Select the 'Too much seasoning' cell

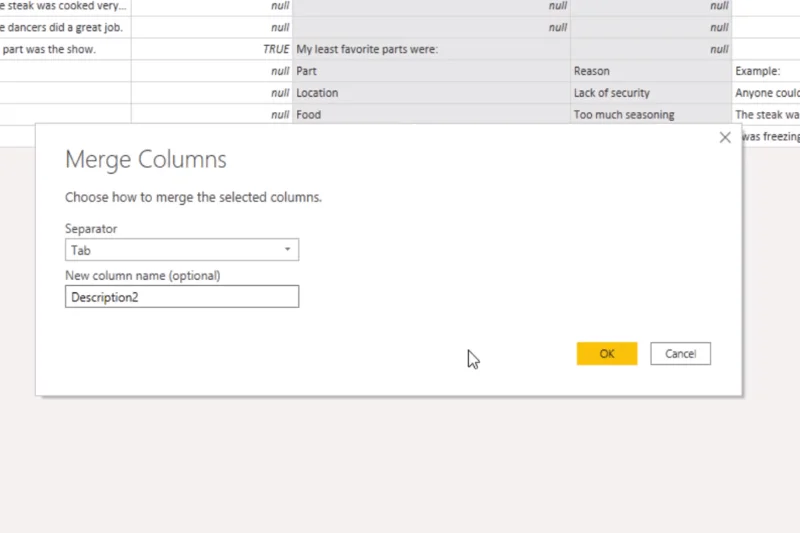pyautogui.click(x=651, y=114)
